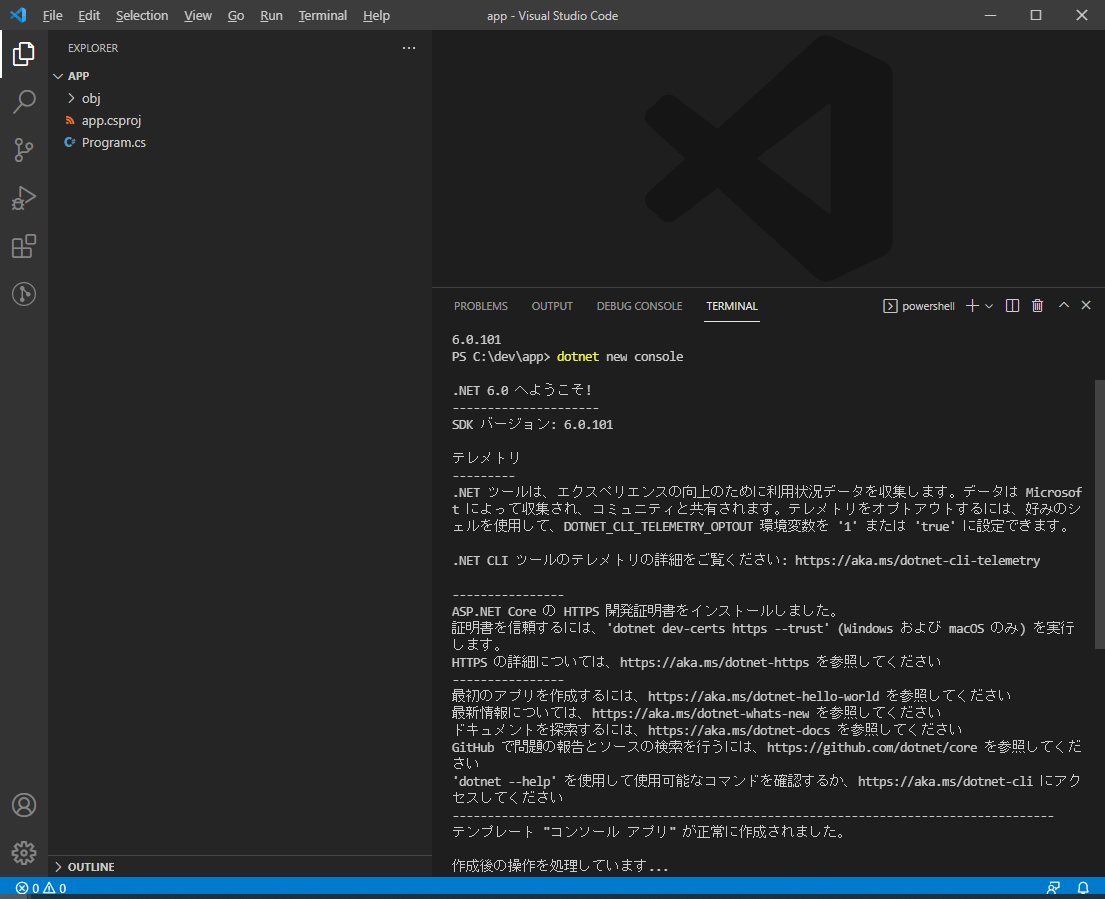Image resolution: width=1105 pixels, height=899 pixels.
Task: Follow the https://aka.ms/dotnet-hello-world link
Action: click(x=763, y=696)
